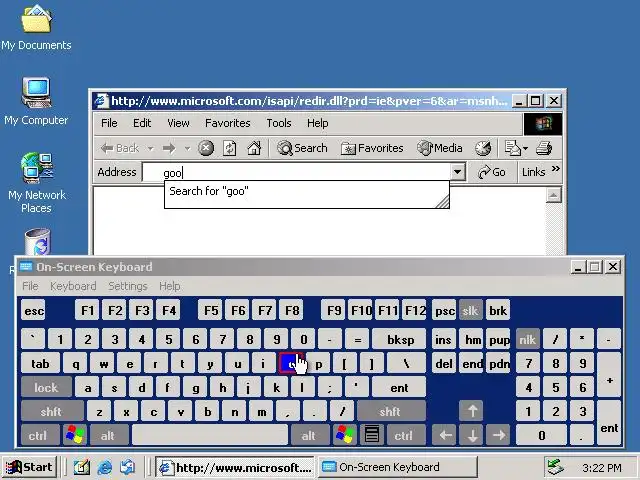Screen dimensions: 640x480
Task: Click the bksp key on keyboard
Action: coord(400,339)
